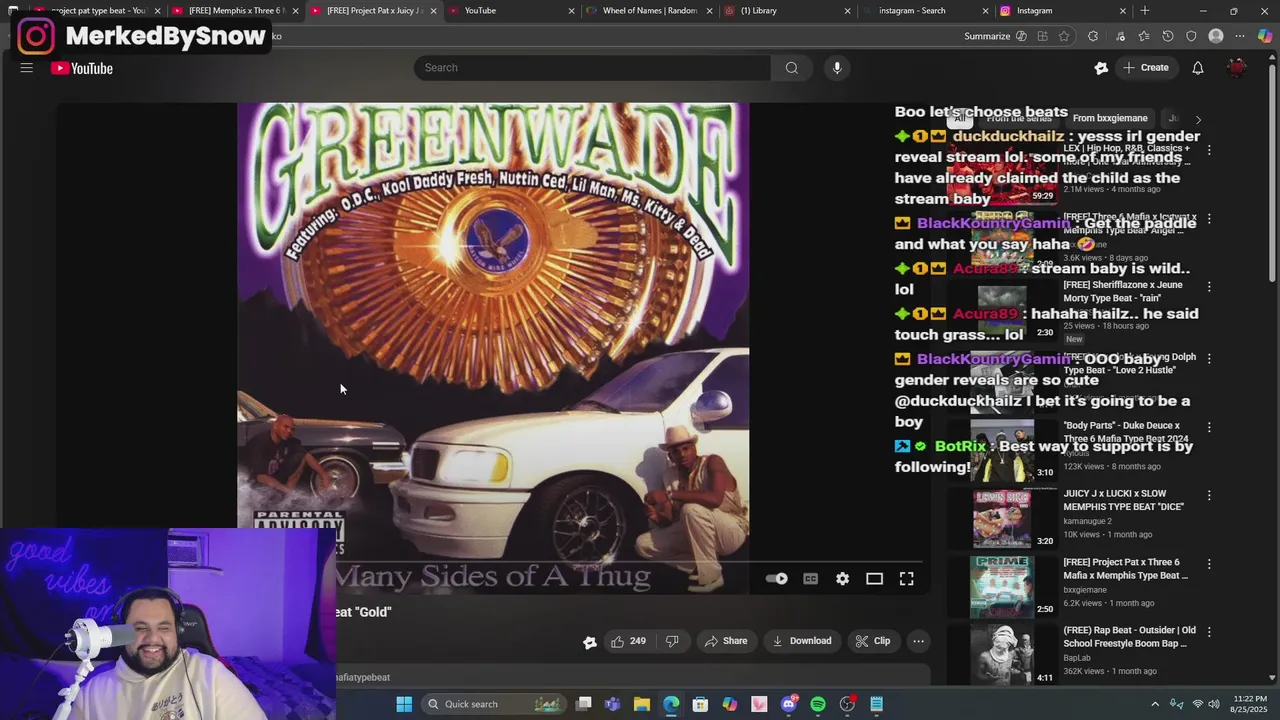Toggle subtitles/closed captions button
This screenshot has width=1280, height=720.
(810, 579)
